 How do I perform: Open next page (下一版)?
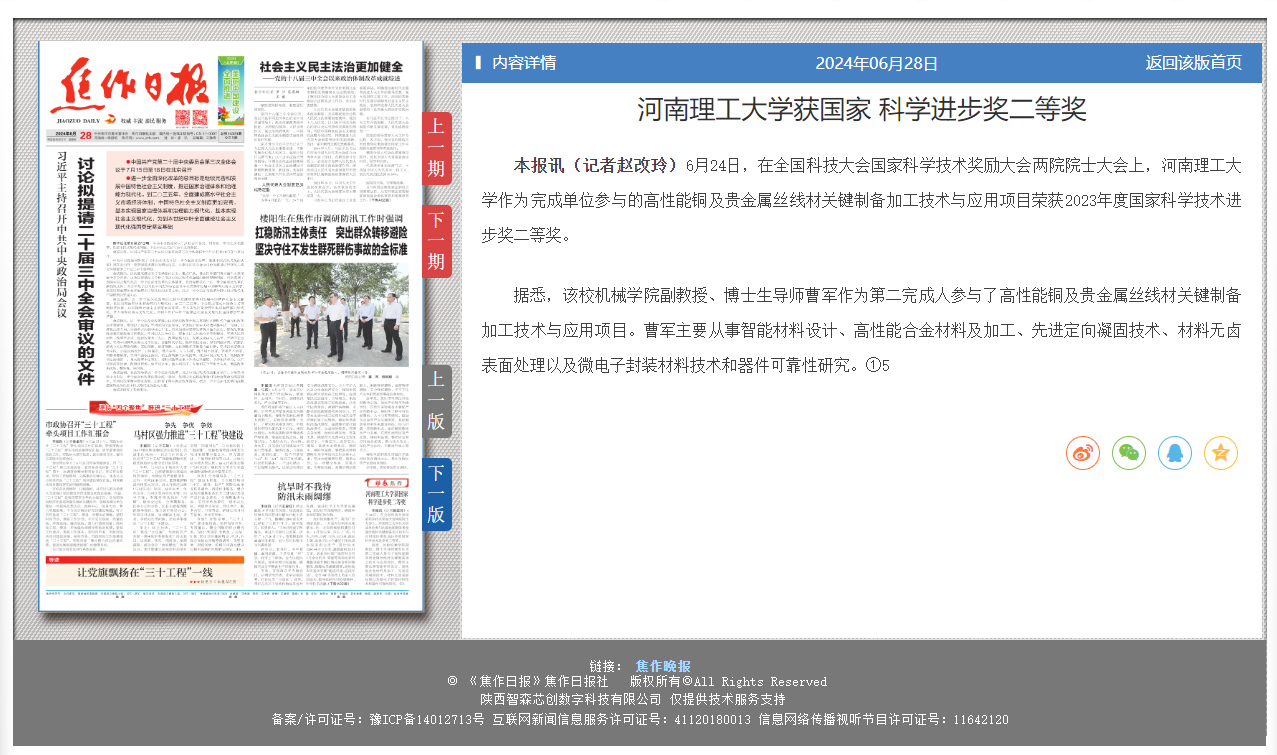click(437, 494)
